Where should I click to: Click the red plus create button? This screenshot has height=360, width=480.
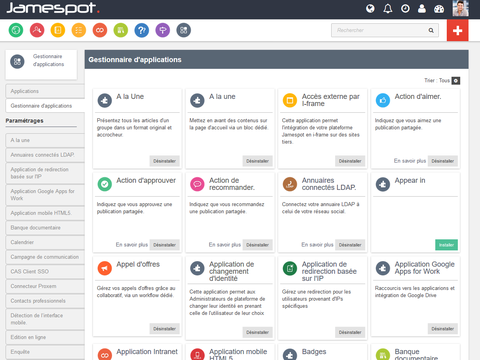457,30
